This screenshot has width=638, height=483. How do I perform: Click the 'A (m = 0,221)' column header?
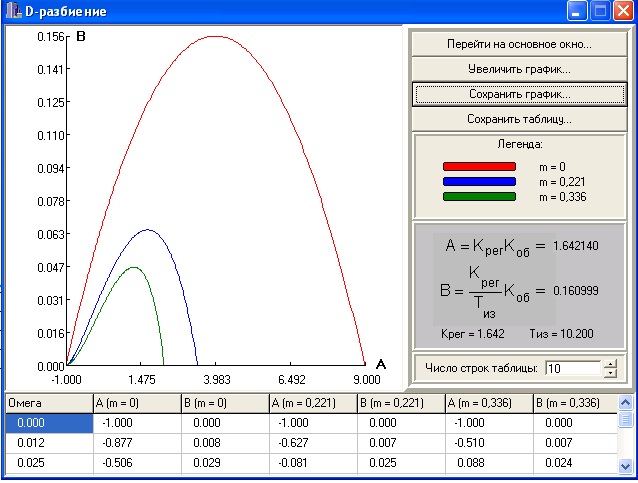313,403
